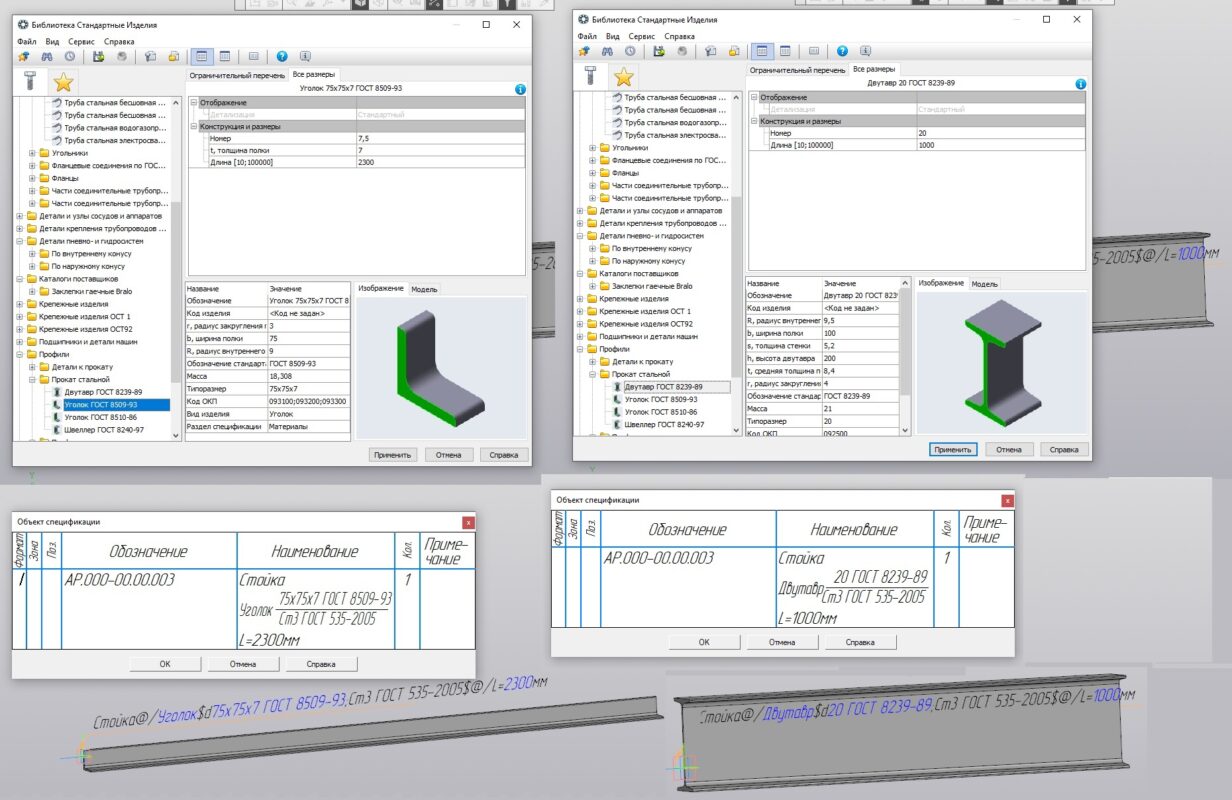This screenshot has height=800, width=1232.
Task: Click info speech-bubble toolbar icon in left window
Action: coord(305,57)
